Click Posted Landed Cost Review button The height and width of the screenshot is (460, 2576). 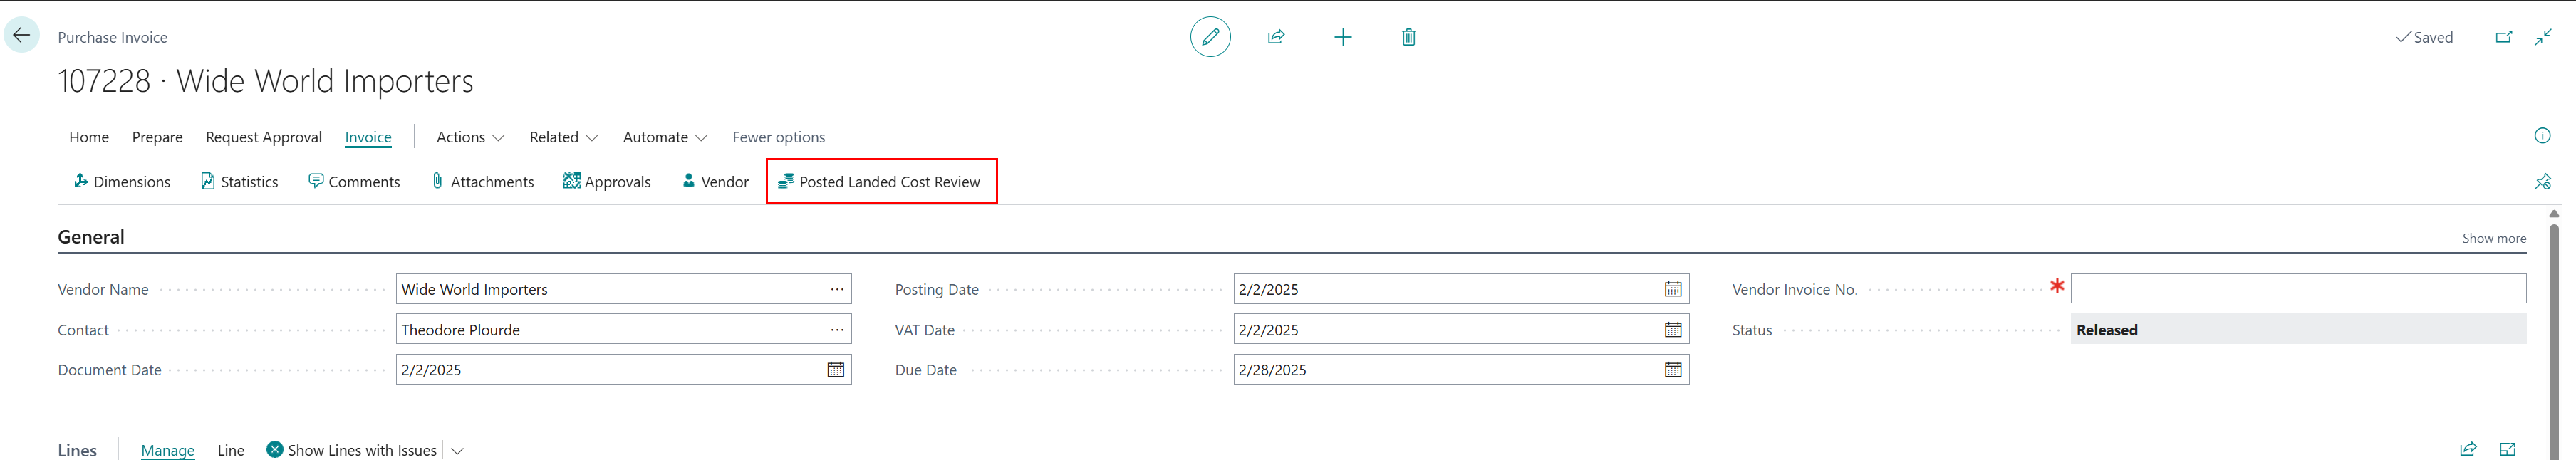tap(880, 182)
